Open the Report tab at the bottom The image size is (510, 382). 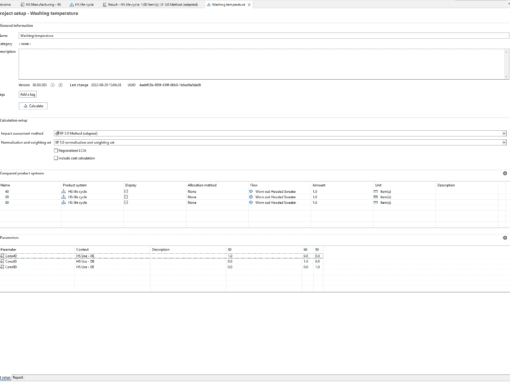point(18,377)
